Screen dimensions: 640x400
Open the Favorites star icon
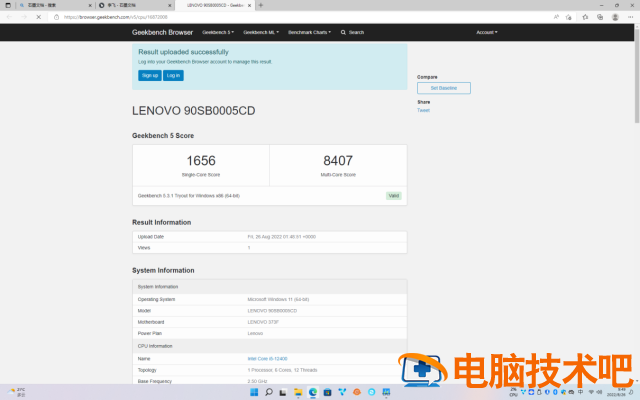click(585, 17)
